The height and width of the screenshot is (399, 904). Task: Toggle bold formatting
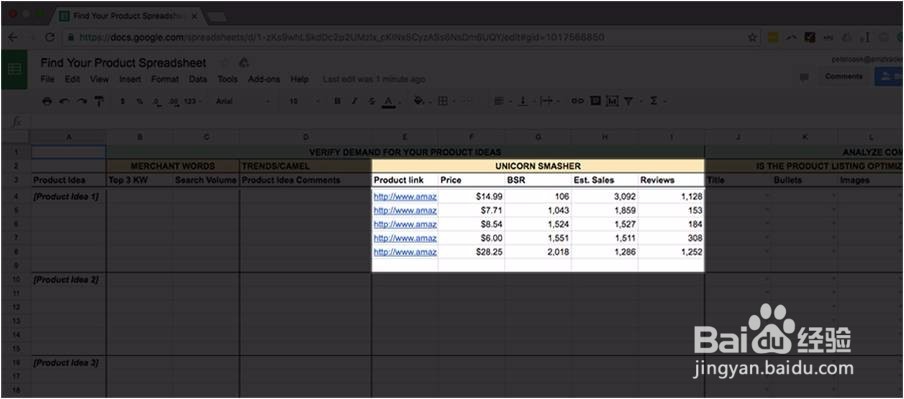click(x=338, y=101)
